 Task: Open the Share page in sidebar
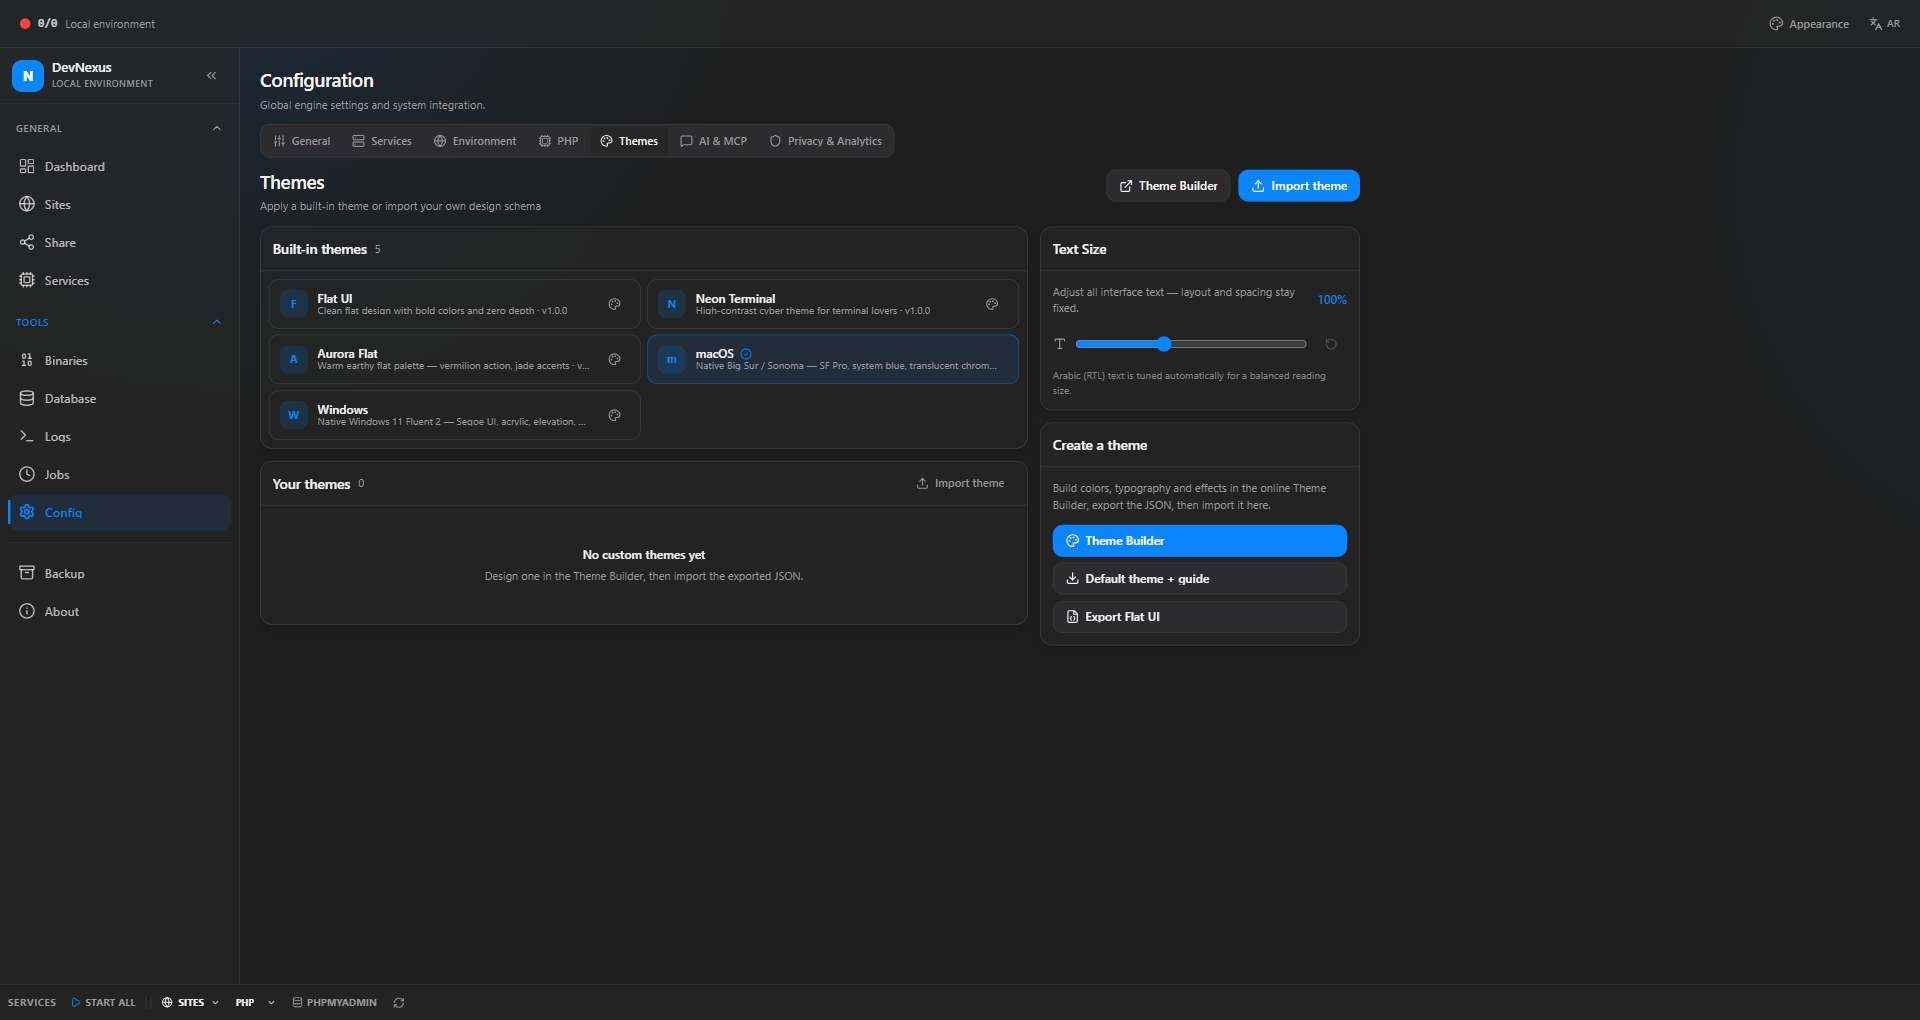tap(119, 243)
